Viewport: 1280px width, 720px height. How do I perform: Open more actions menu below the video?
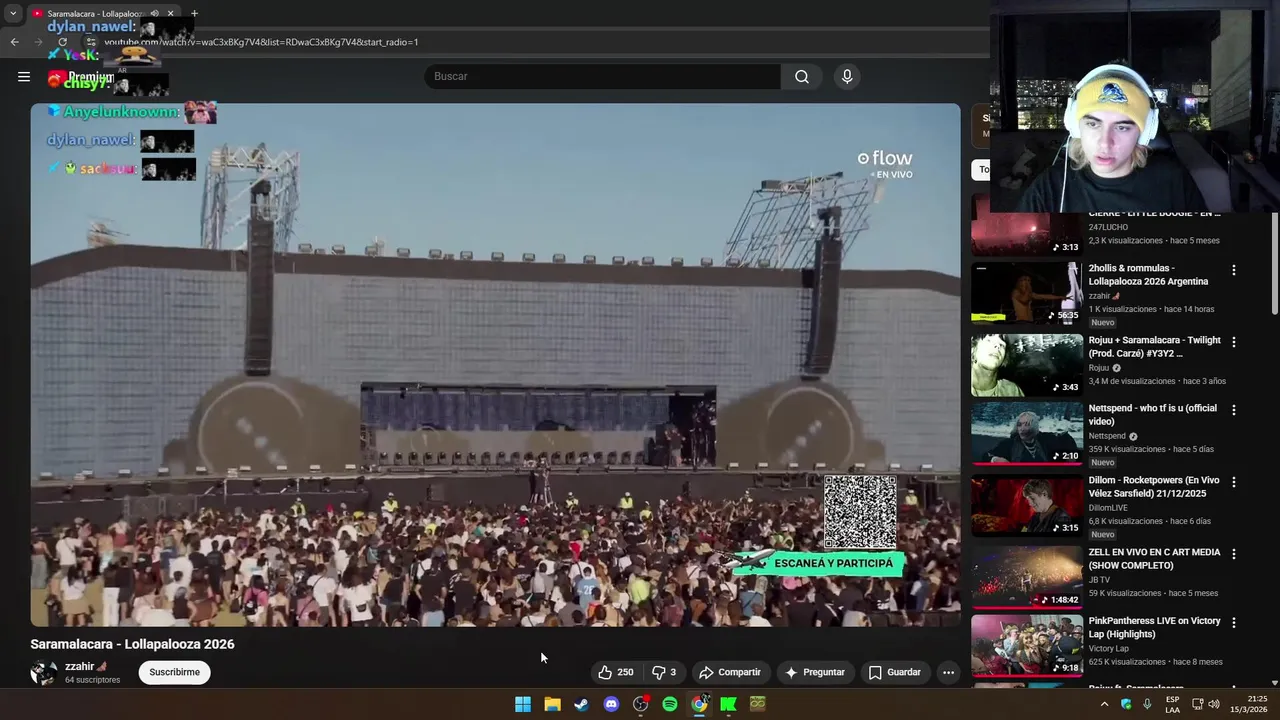(x=948, y=672)
